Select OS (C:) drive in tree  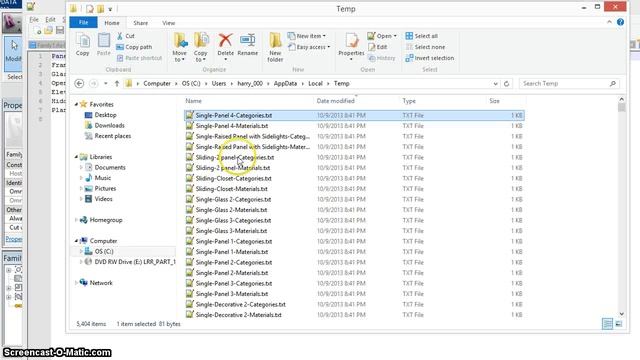(104, 251)
